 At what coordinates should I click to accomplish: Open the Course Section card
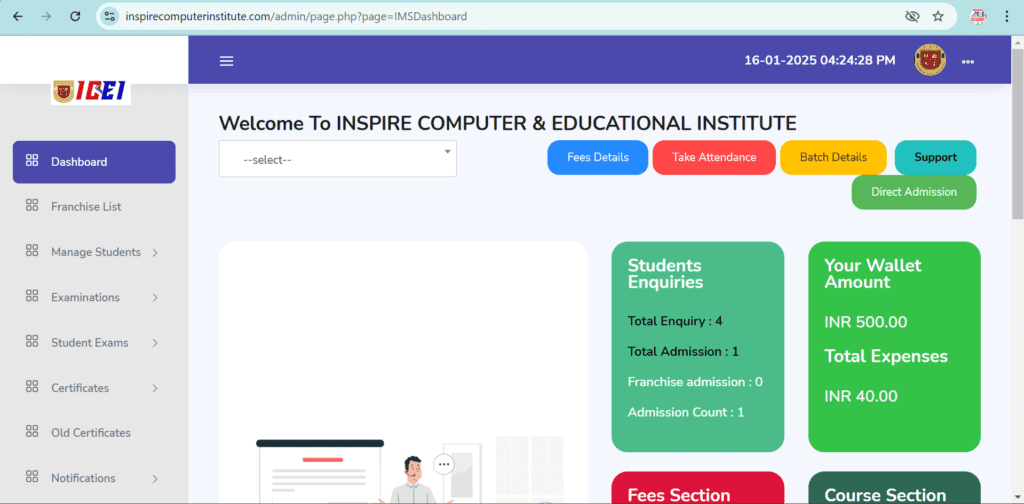pos(895,488)
